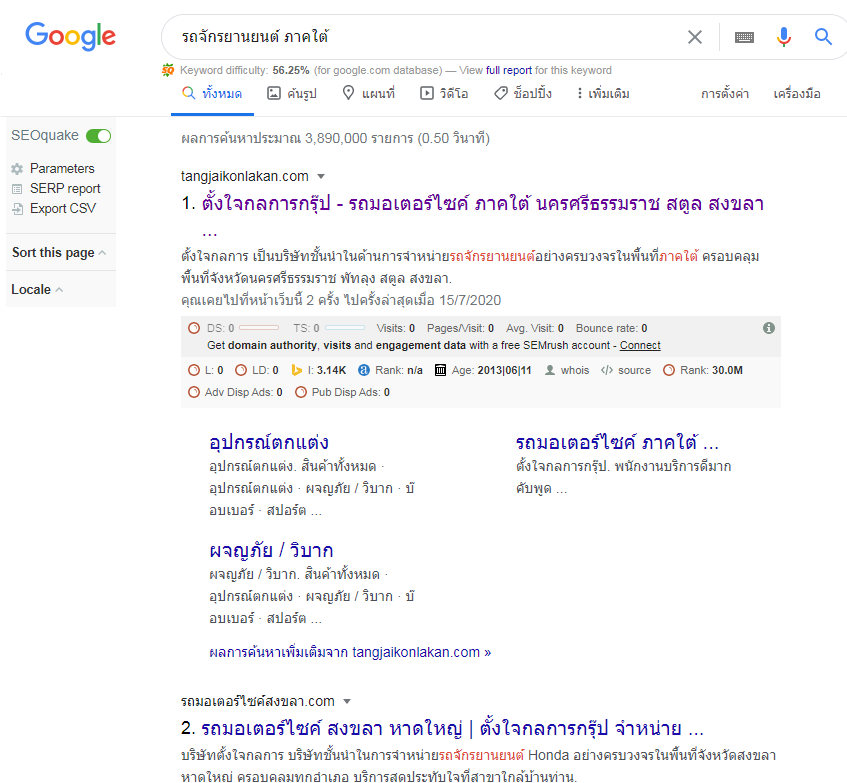Open the เพิ่มเติม (More) menu
The width and height of the screenshot is (847, 783).
(602, 94)
